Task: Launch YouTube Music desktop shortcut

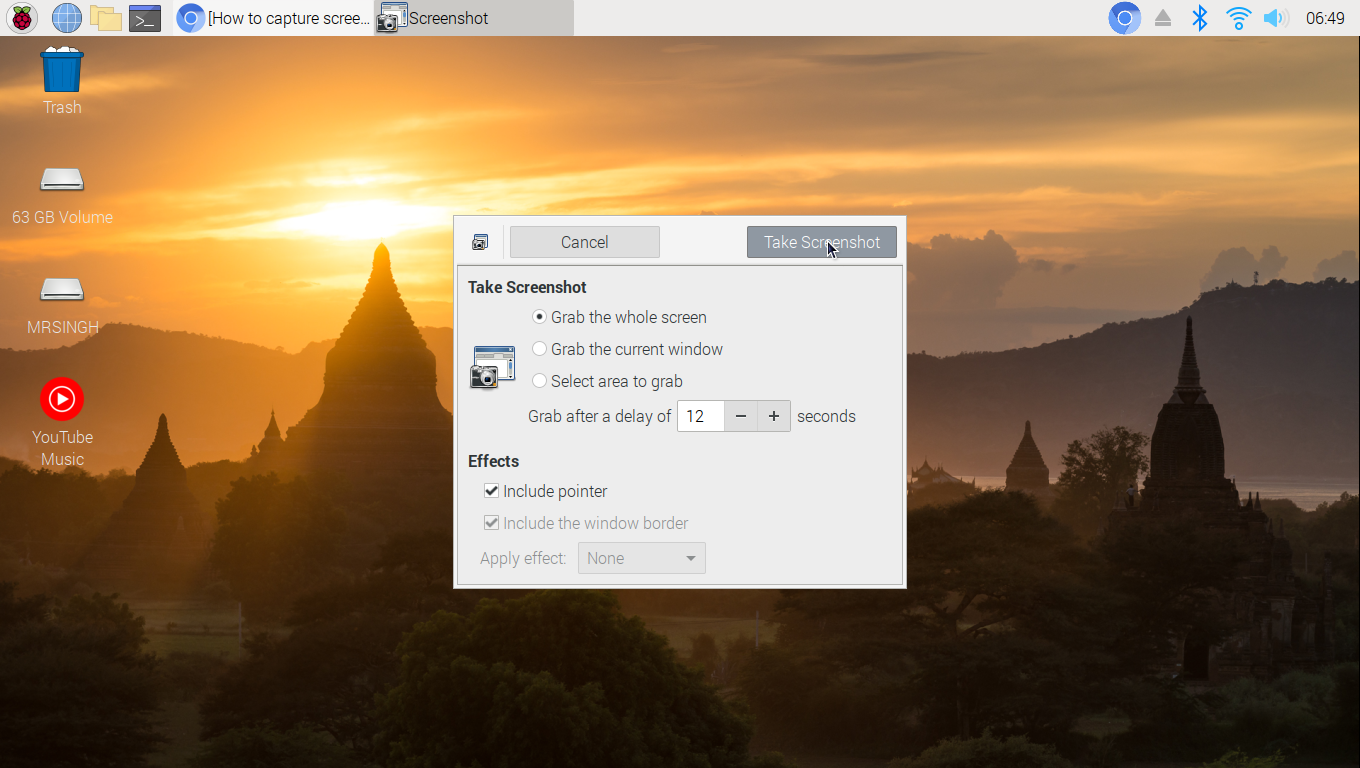Action: pyautogui.click(x=62, y=400)
